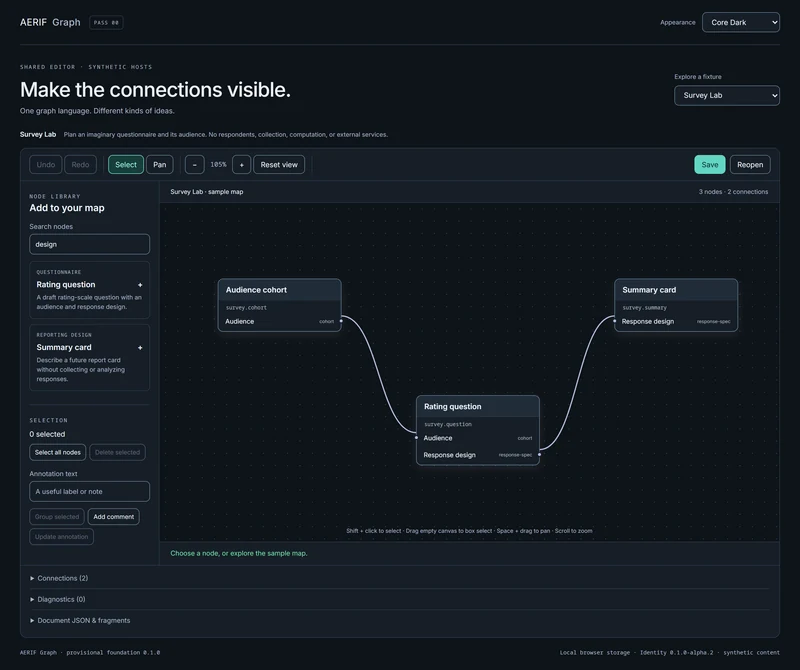Click '0 selected' count text

47,434
